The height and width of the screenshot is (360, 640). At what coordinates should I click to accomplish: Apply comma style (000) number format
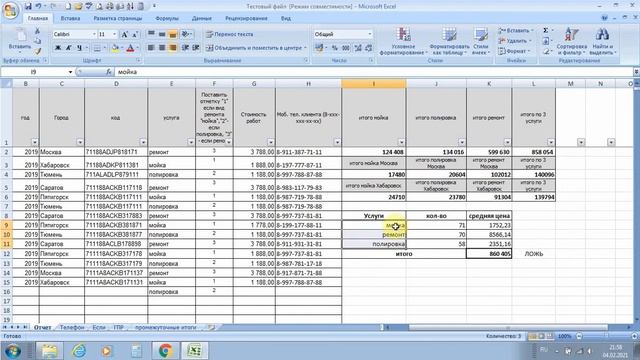[x=346, y=48]
